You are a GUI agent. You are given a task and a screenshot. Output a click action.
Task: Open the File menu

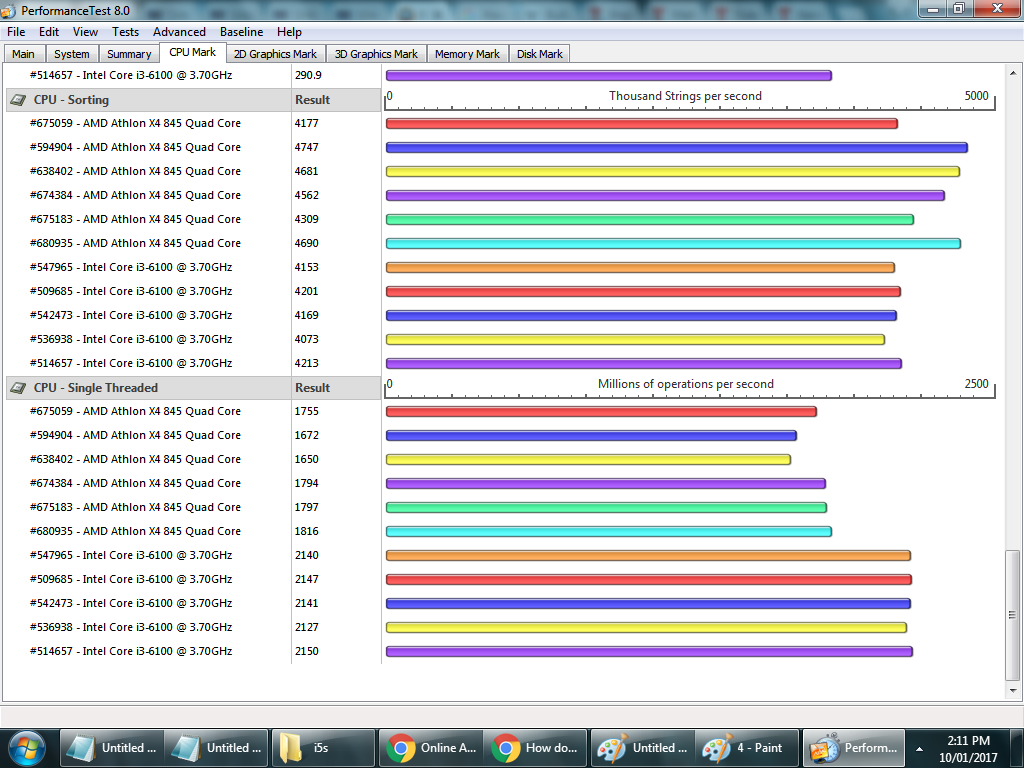pyautogui.click(x=16, y=32)
